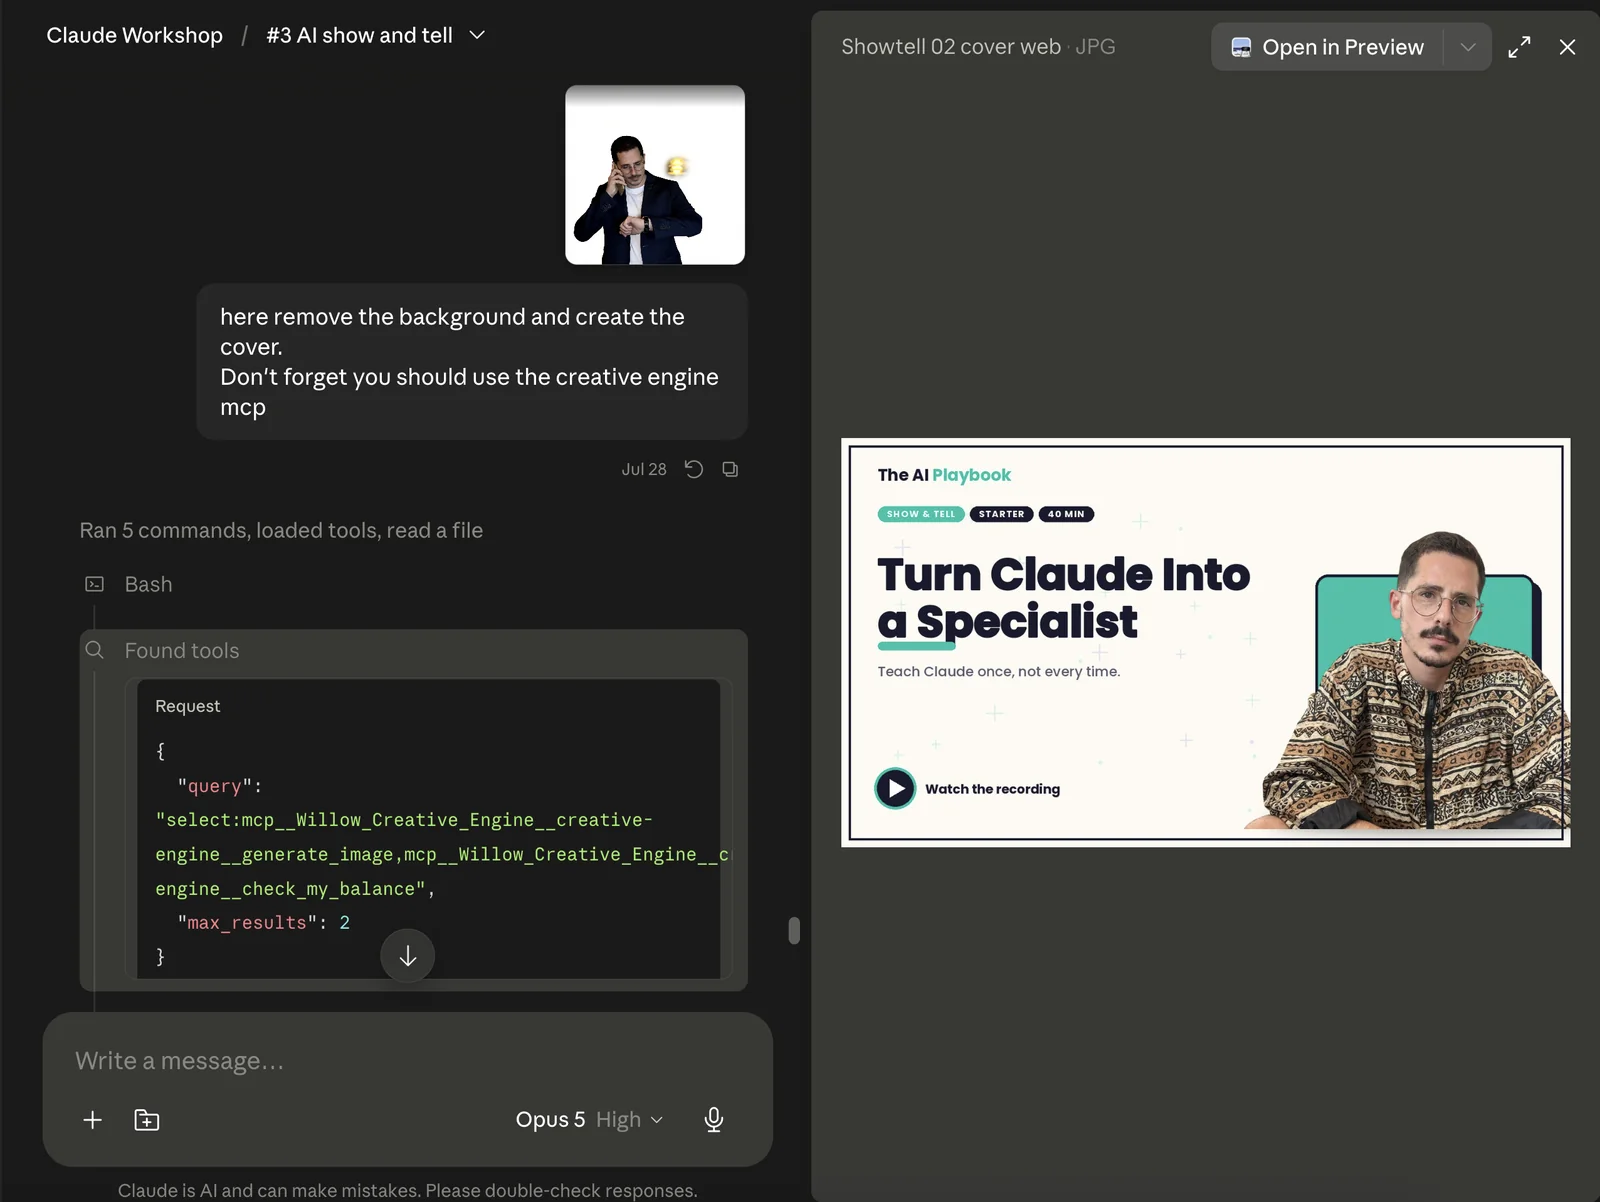Screen dimensions: 1600x1202
Task: Go to the Claude Workshop project
Action: [x=134, y=35]
